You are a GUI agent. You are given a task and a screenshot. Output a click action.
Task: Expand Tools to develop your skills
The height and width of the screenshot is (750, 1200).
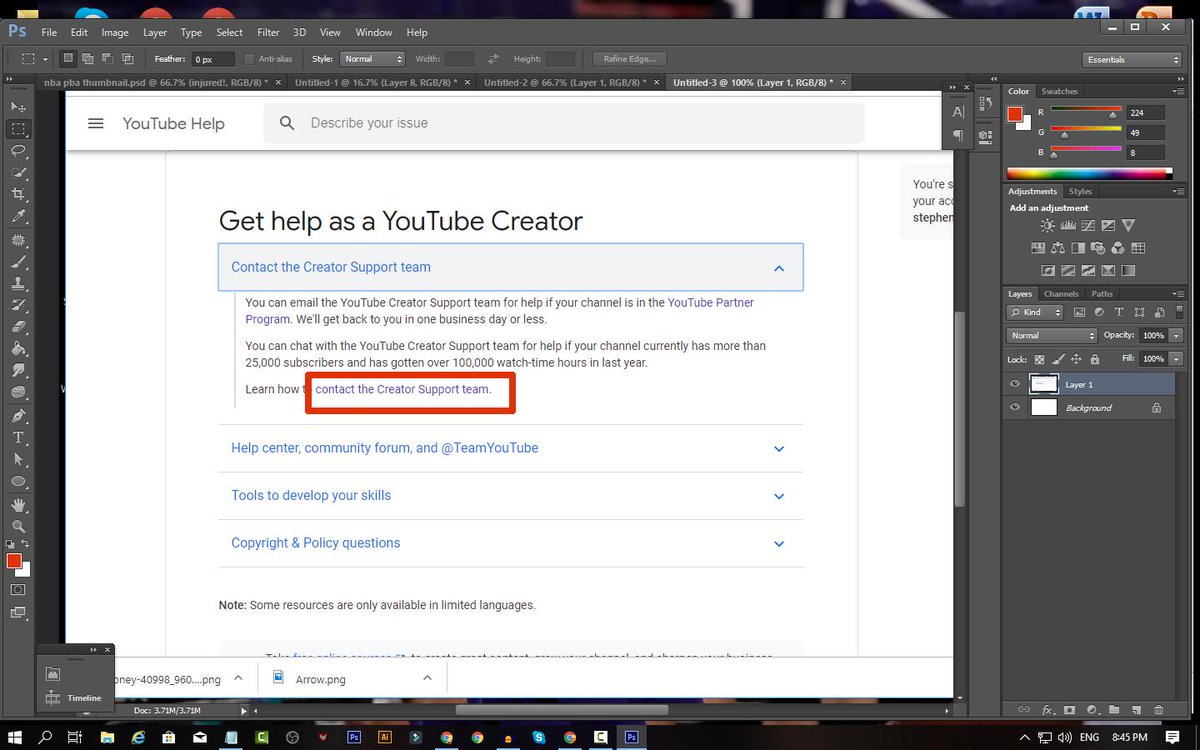point(510,496)
